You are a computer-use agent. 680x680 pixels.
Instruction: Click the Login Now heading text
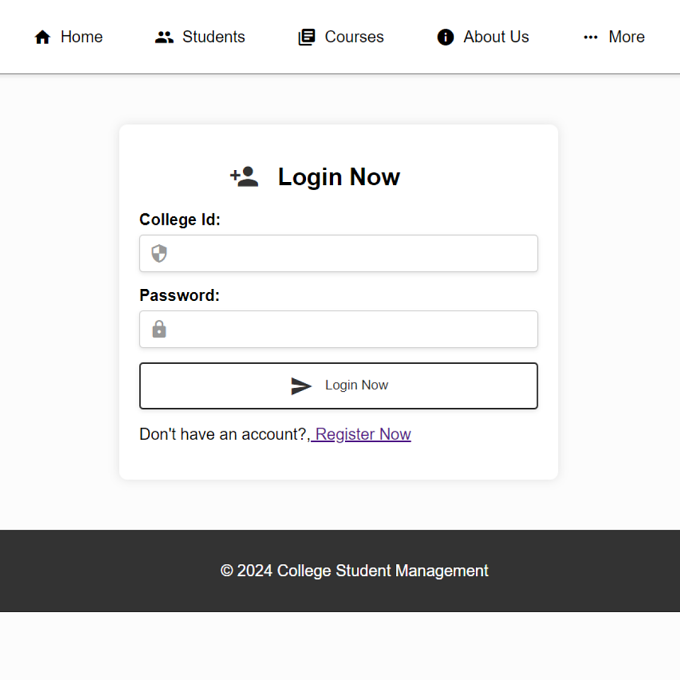click(x=339, y=177)
